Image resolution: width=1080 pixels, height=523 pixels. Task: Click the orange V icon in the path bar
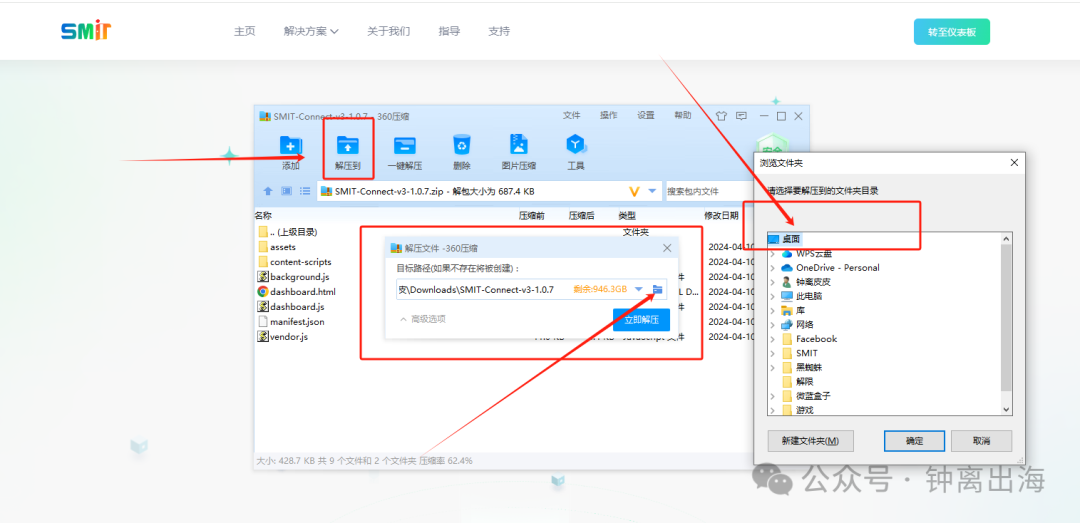[x=634, y=191]
